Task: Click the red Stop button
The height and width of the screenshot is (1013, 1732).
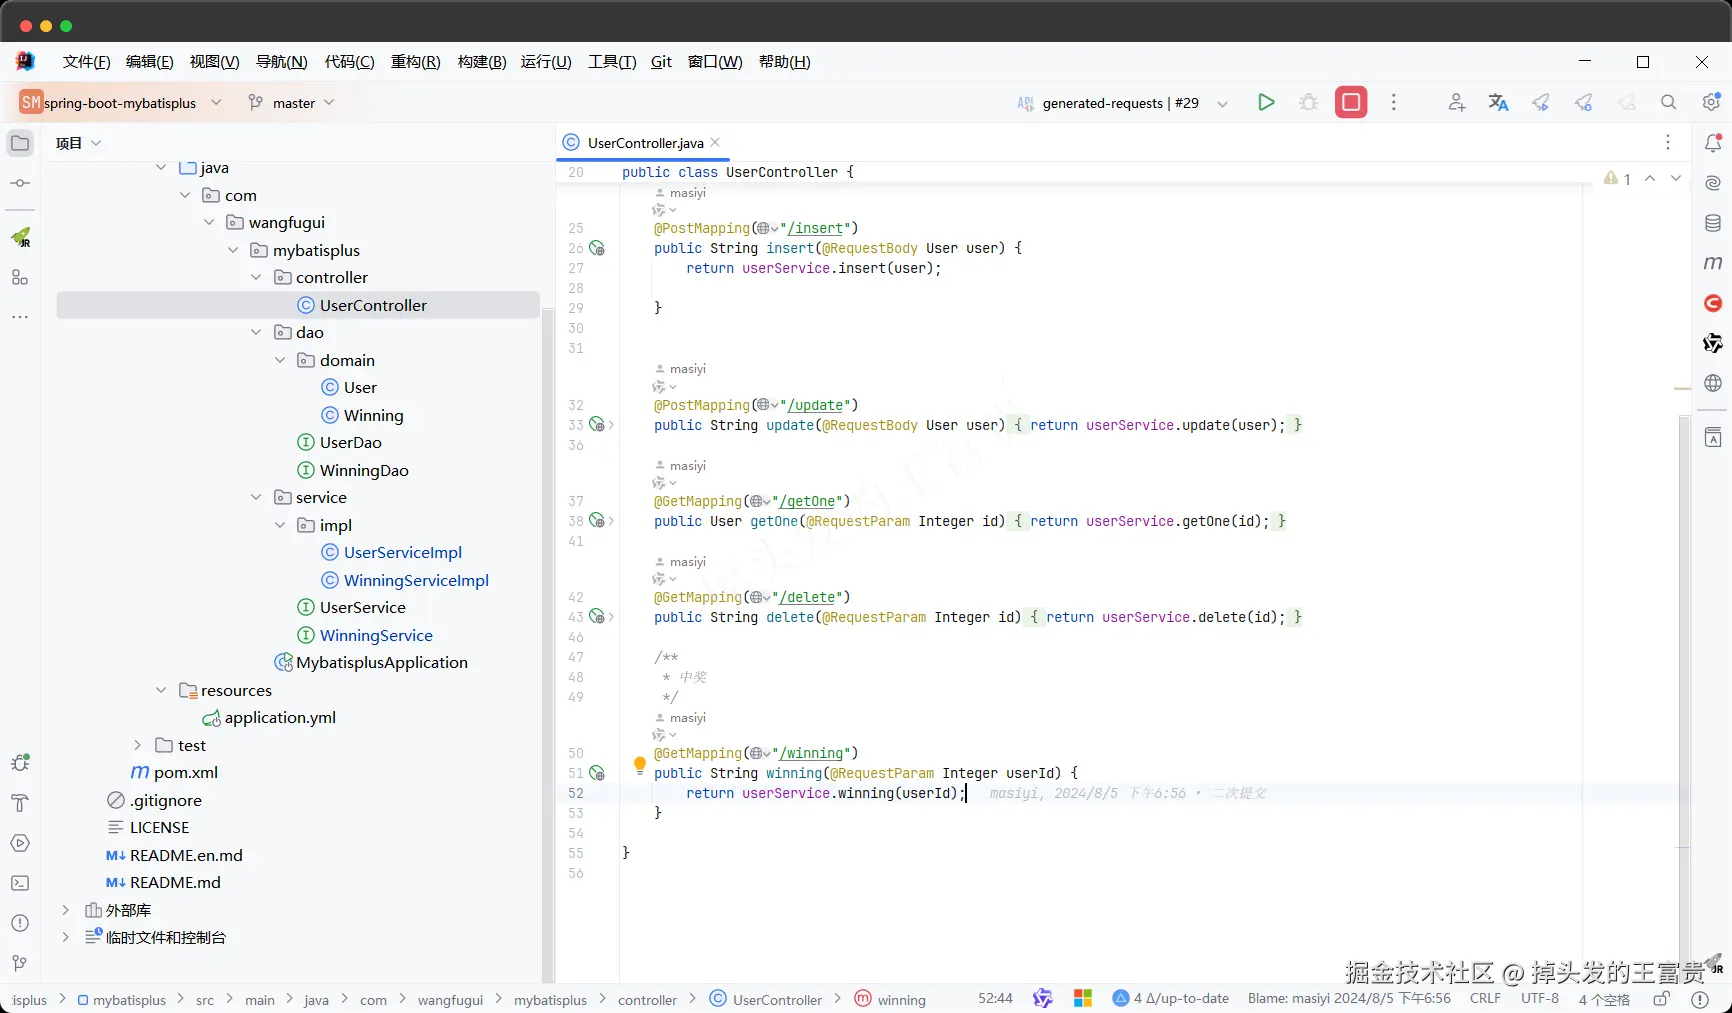Action: 1351,102
